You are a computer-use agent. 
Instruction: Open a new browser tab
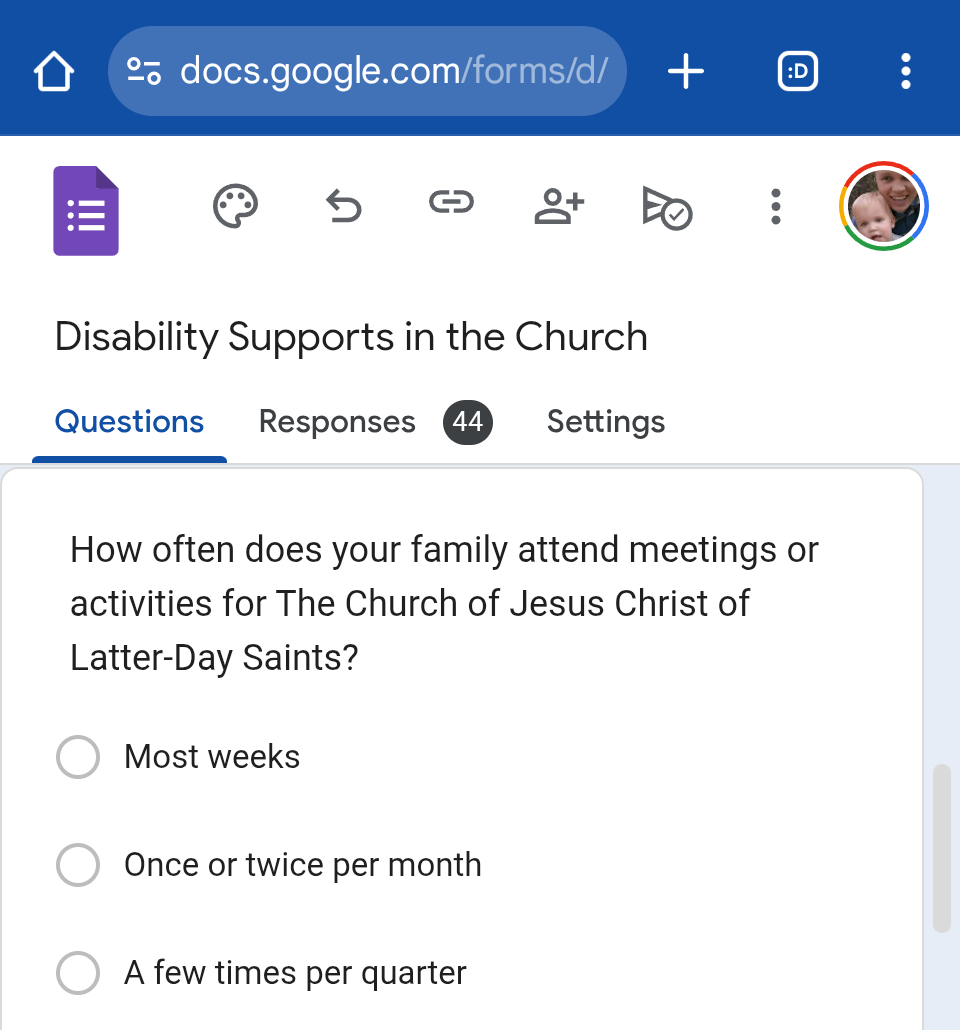point(686,72)
